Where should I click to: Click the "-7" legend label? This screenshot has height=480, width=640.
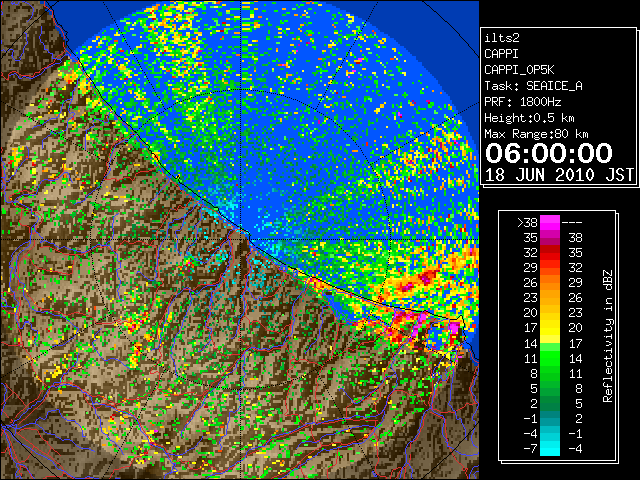(530, 449)
